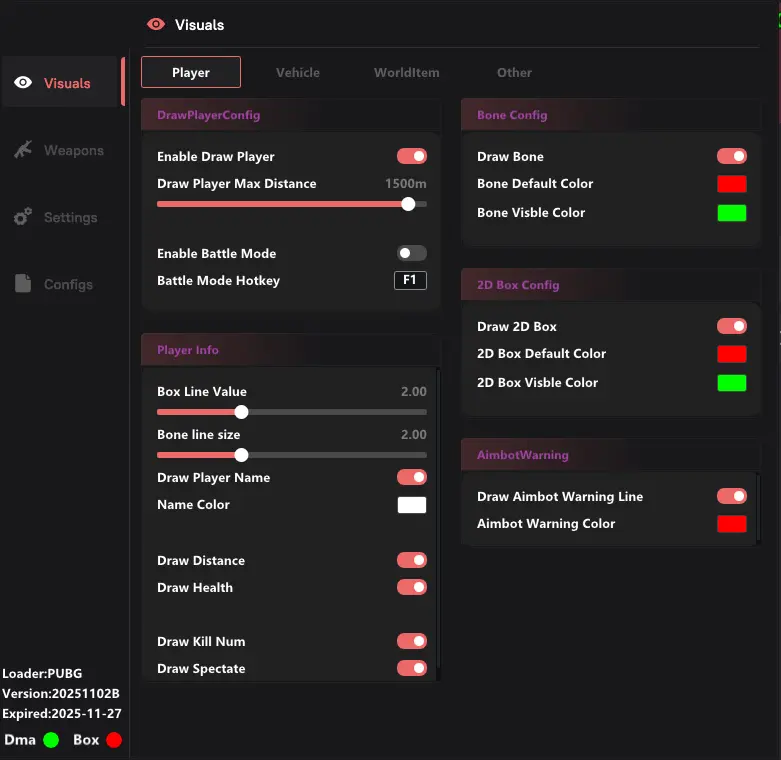Image resolution: width=781 pixels, height=760 pixels.
Task: Open the Bone Visble Color green swatch
Action: tap(732, 212)
